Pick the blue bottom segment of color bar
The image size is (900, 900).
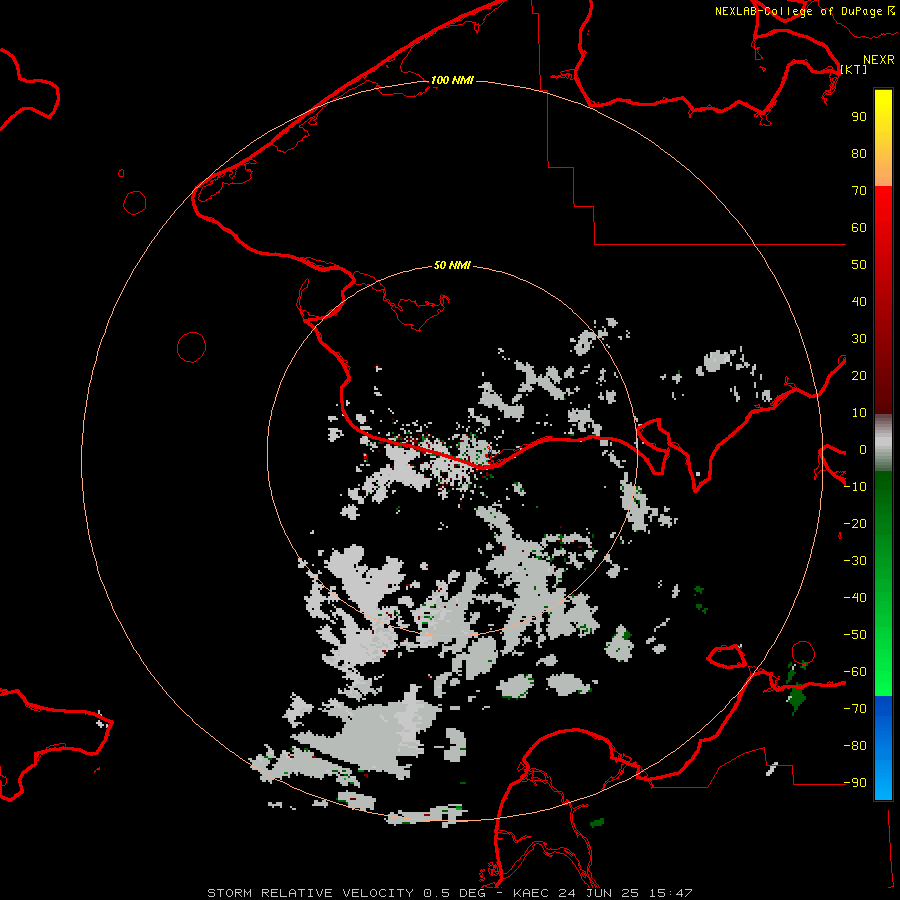[x=883, y=747]
